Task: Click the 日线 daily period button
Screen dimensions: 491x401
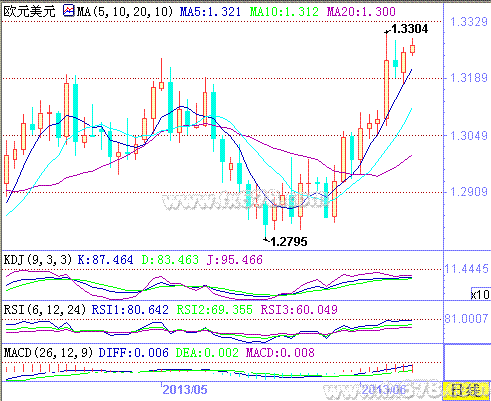Action: (x=465, y=390)
